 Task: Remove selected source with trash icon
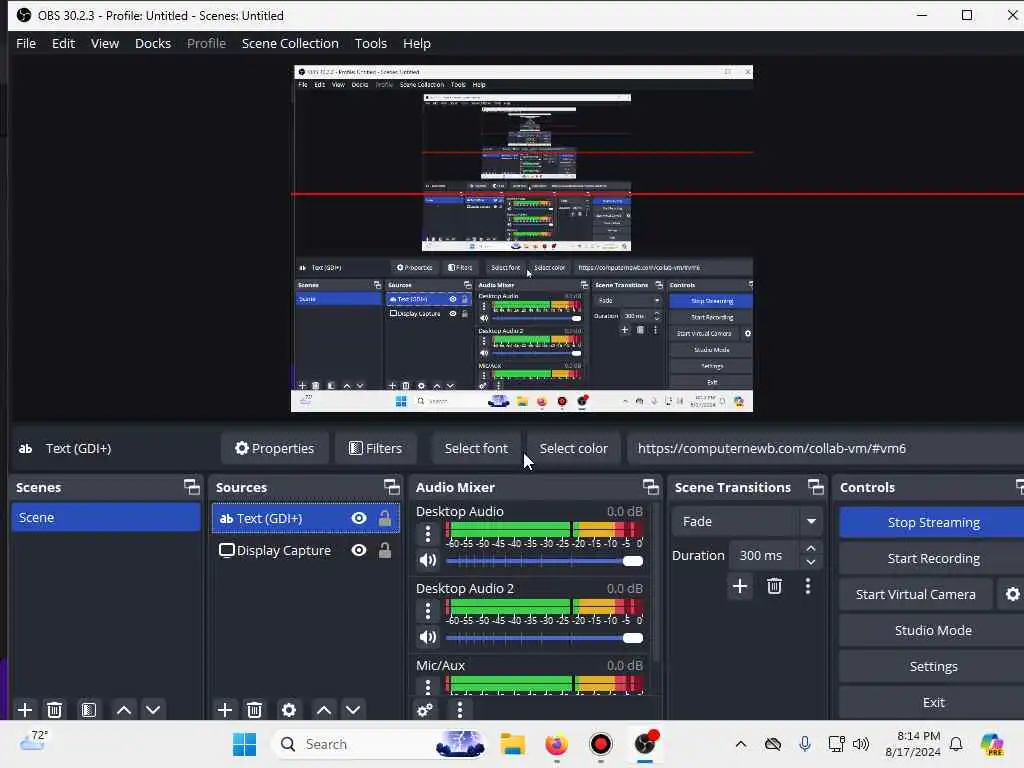pyautogui.click(x=255, y=710)
